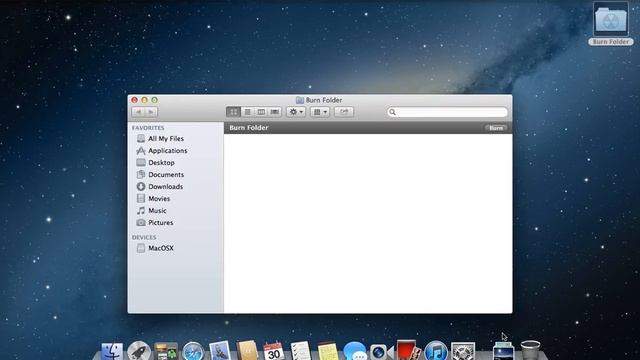This screenshot has width=640, height=360.
Task: Open Reminders from the Dock
Action: (x=301, y=351)
